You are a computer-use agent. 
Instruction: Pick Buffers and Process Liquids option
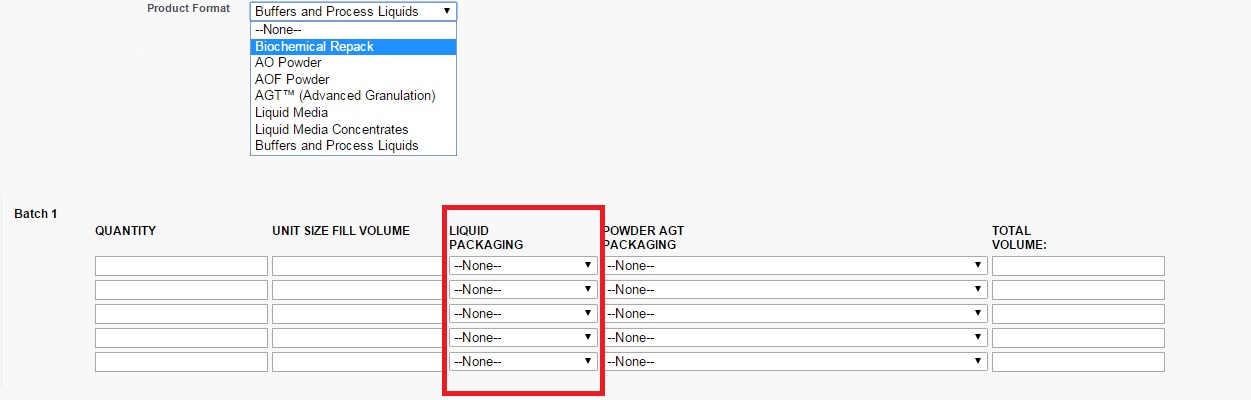(x=353, y=145)
